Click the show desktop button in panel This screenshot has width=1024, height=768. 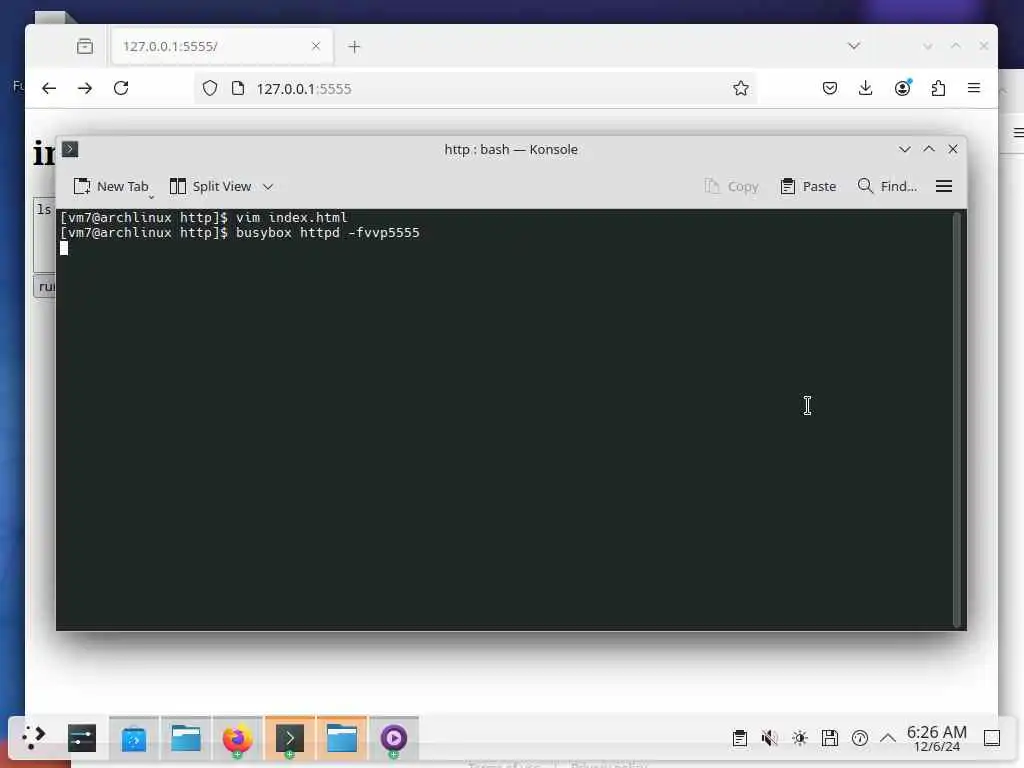pyautogui.click(x=992, y=738)
